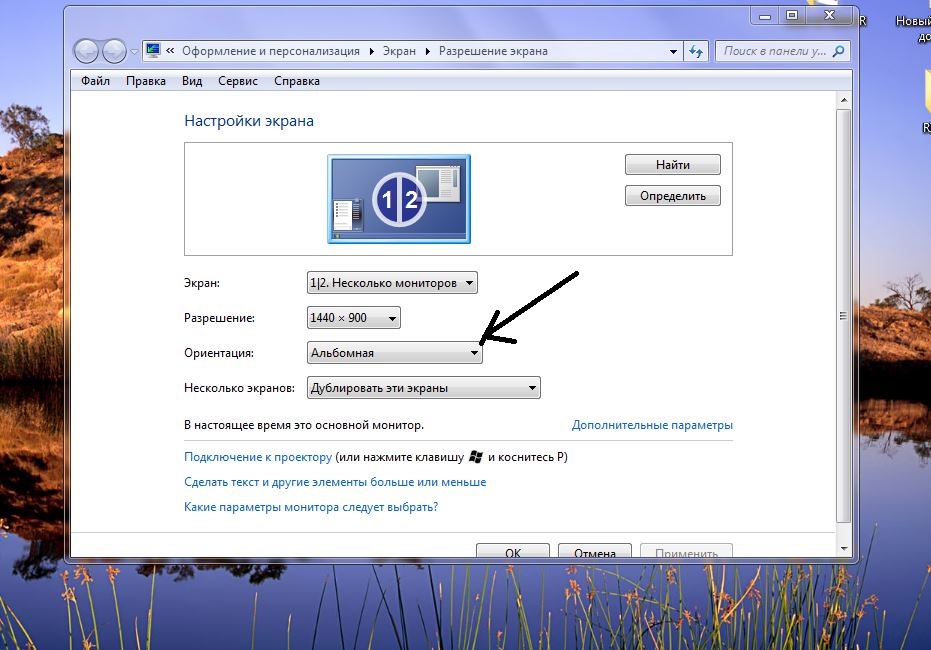Image resolution: width=931 pixels, height=650 pixels.
Task: Minimize the screen resolution window
Action: [765, 16]
